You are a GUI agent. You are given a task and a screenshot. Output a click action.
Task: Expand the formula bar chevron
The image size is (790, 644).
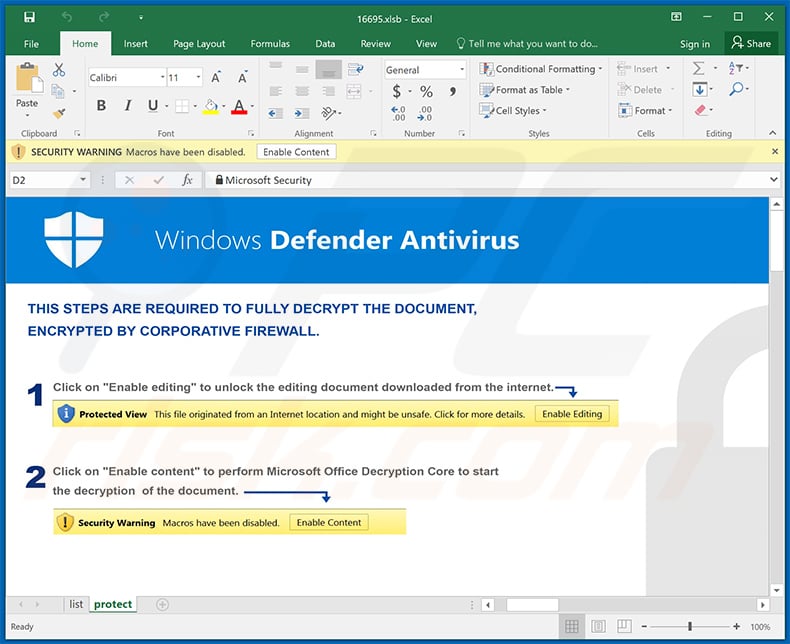coord(774,179)
